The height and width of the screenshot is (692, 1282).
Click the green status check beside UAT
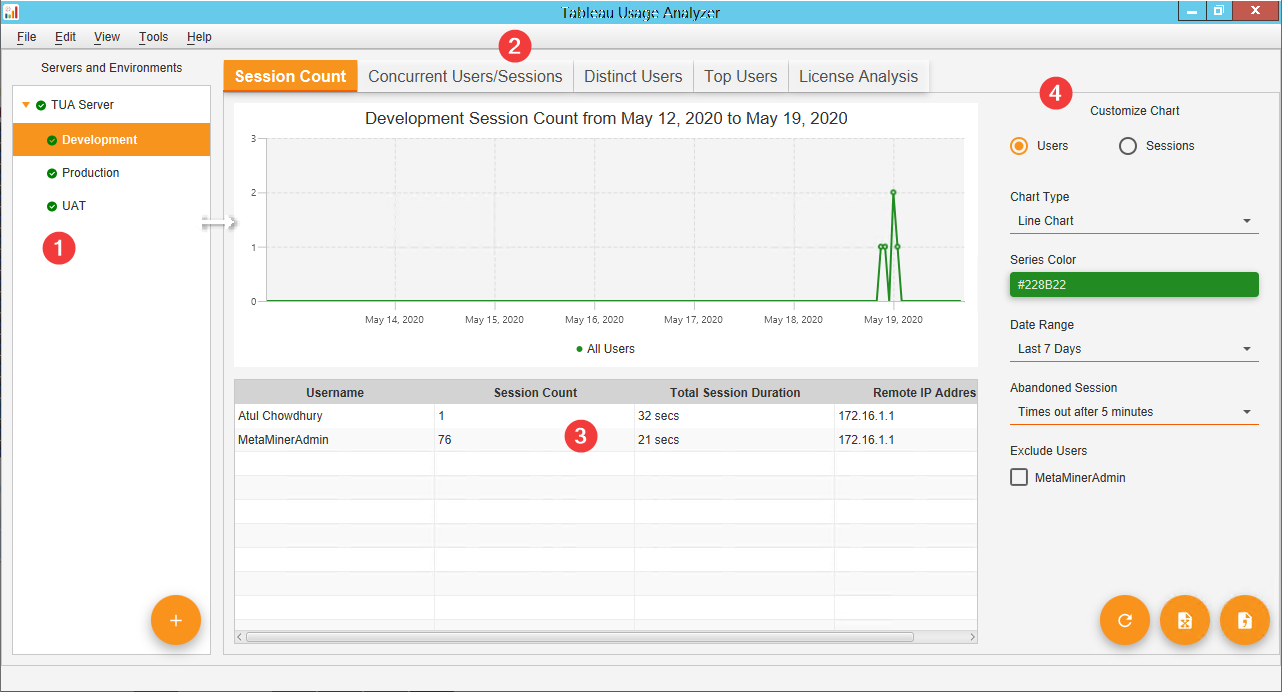coord(52,207)
